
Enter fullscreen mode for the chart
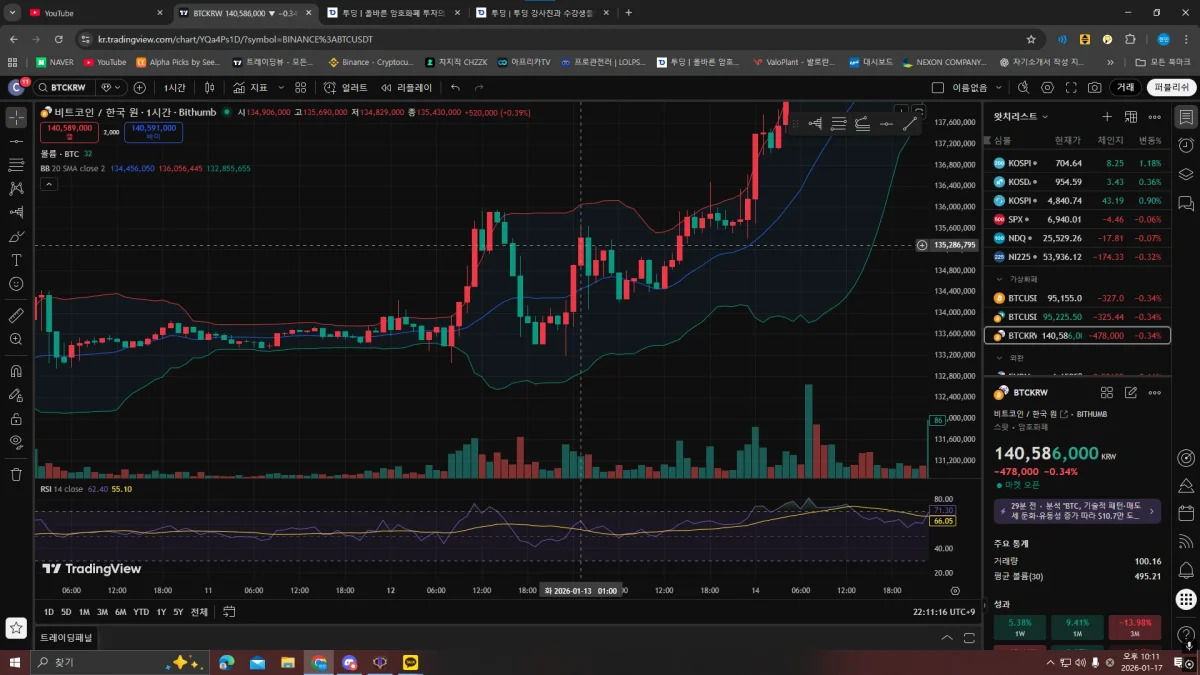[1071, 88]
